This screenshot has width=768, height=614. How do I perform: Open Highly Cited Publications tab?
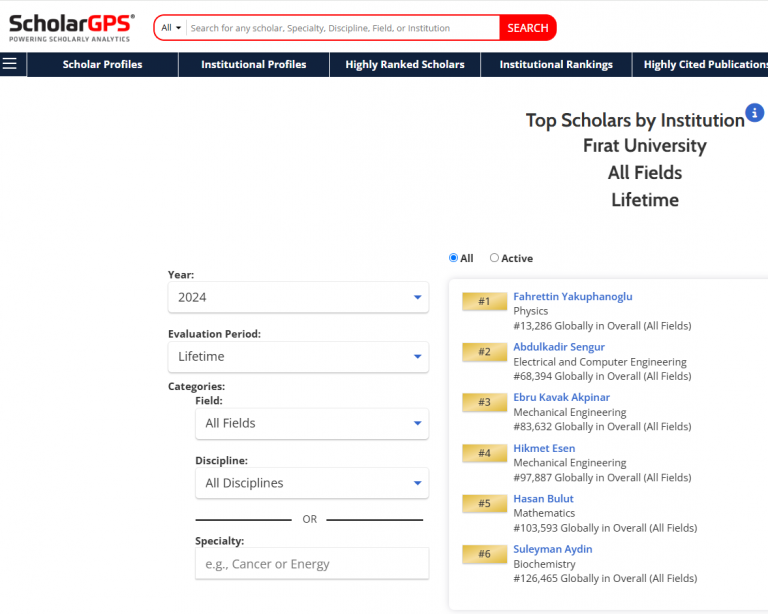pyautogui.click(x=700, y=65)
